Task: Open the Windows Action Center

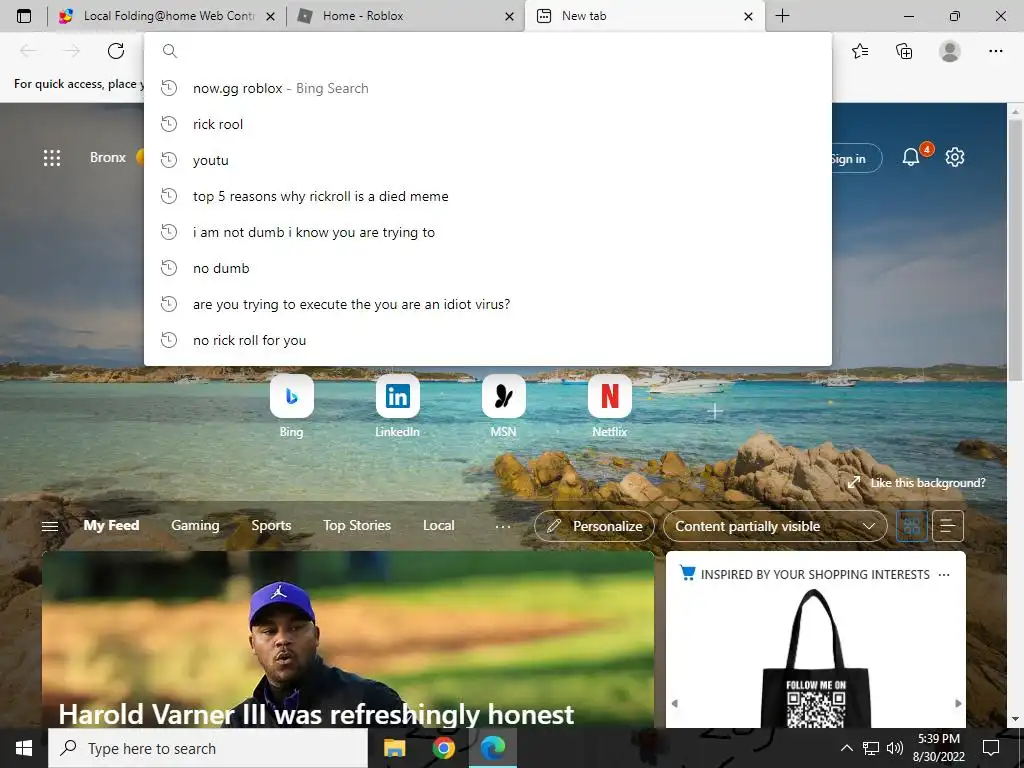Action: 991,748
